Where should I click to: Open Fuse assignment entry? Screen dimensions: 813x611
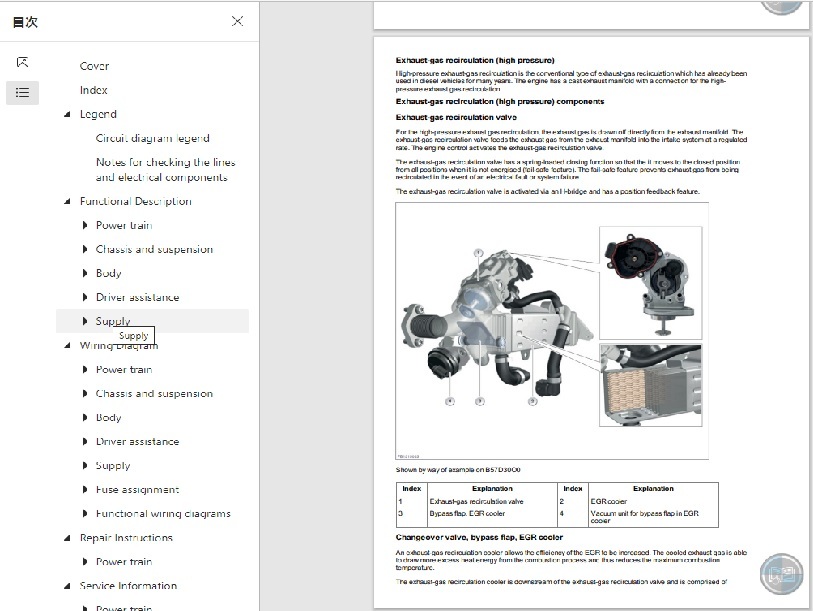click(137, 490)
